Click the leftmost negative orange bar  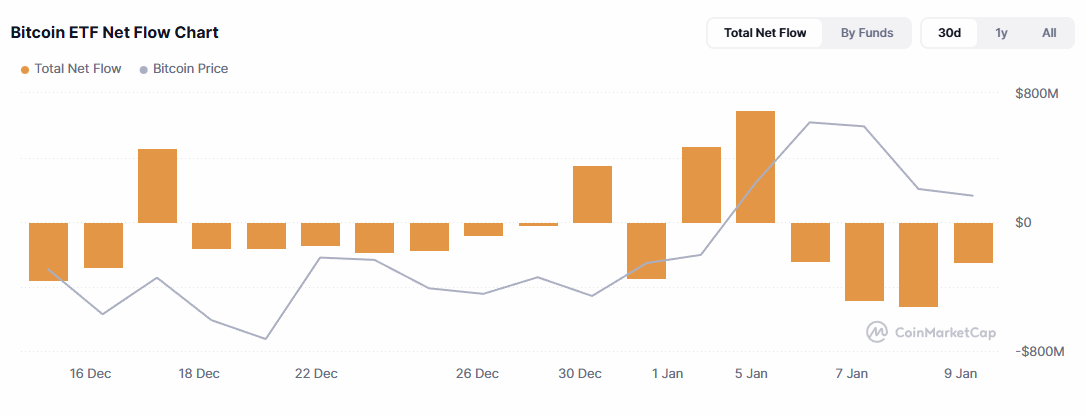tap(48, 251)
